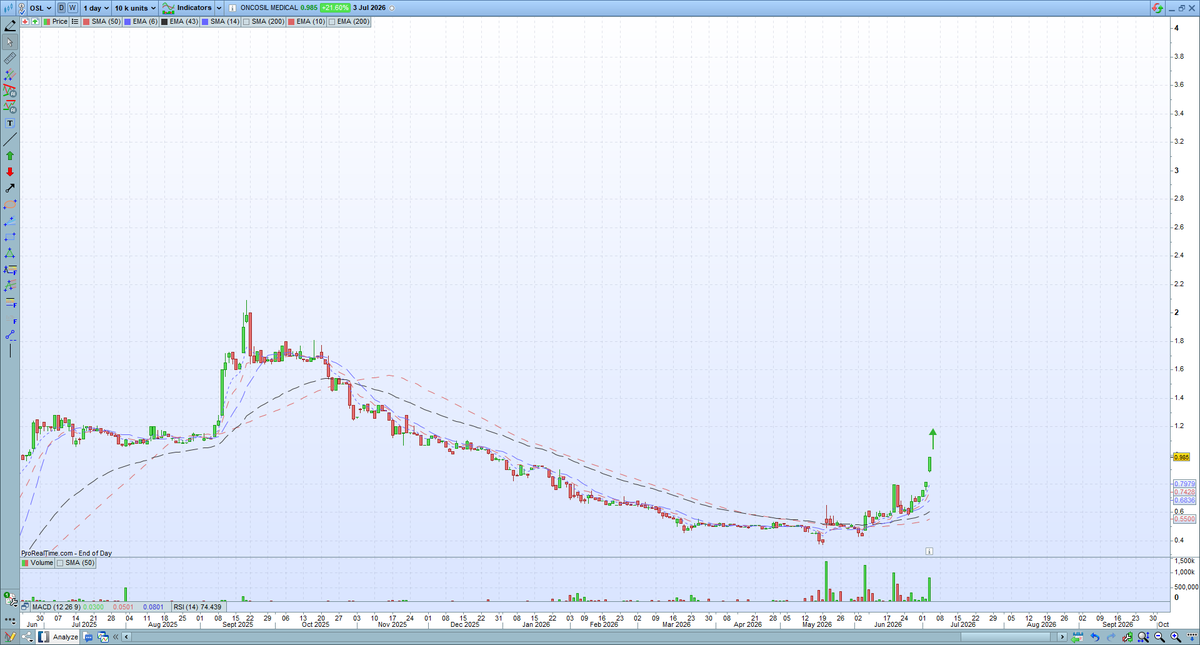Open the list icon next to Price

[x=74, y=21]
